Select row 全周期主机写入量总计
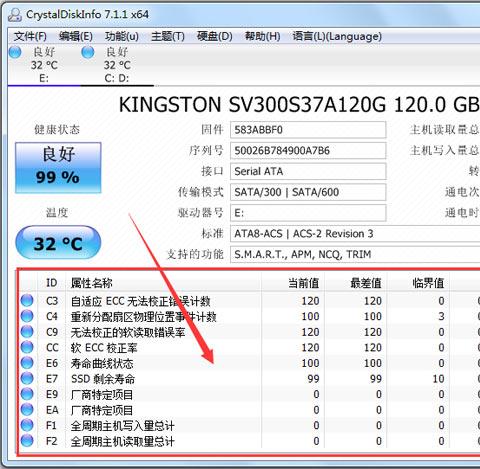Screen dimensions: 480x469 pyautogui.click(x=249, y=425)
